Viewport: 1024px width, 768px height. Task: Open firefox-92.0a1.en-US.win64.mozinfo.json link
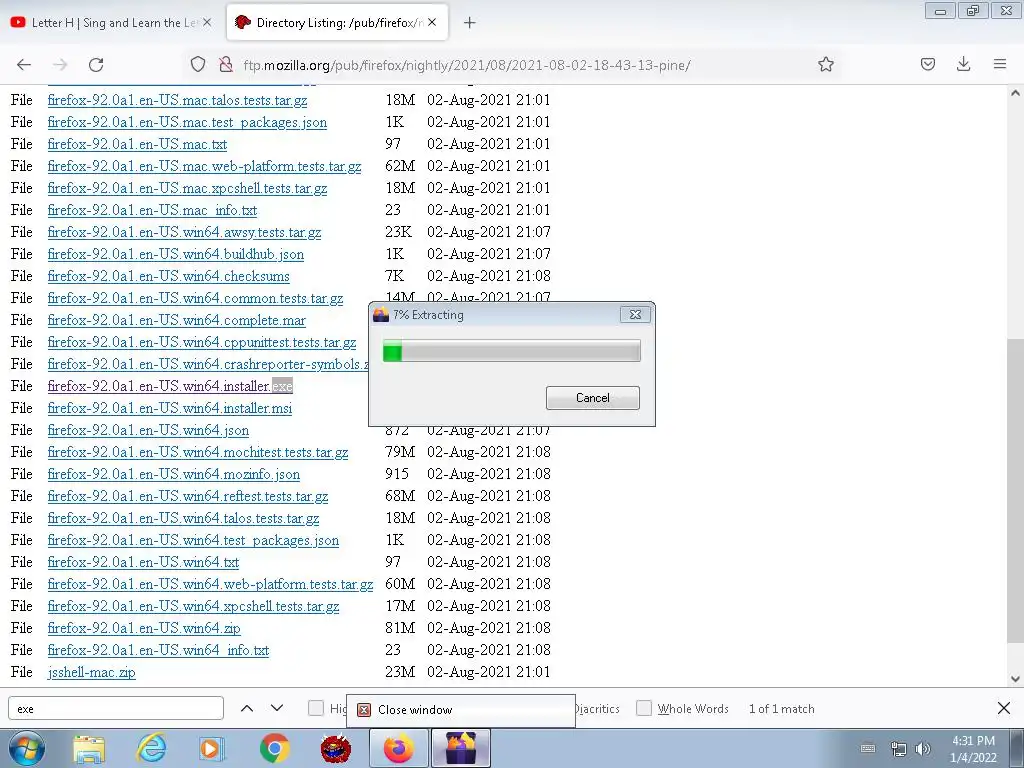(174, 474)
